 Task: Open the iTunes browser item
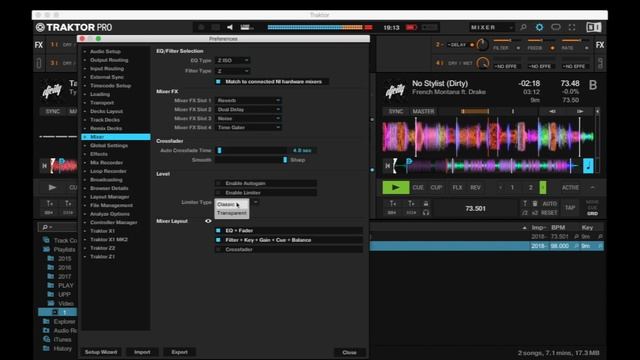(x=57, y=340)
